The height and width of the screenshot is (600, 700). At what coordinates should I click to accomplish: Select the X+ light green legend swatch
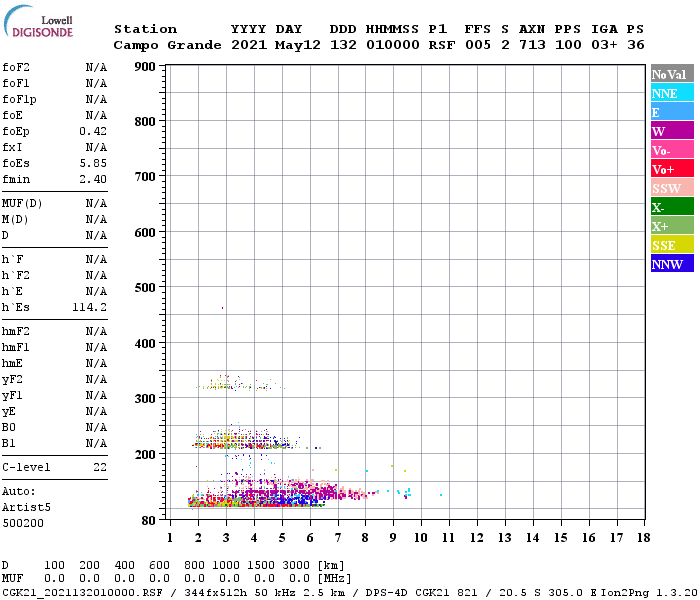click(672, 226)
